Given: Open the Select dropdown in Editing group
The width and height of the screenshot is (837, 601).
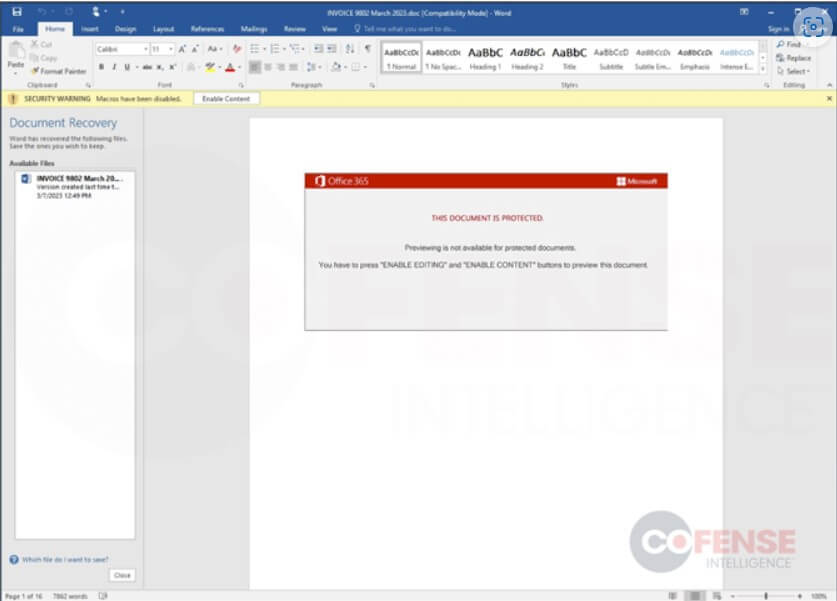Looking at the screenshot, I should pos(793,71).
